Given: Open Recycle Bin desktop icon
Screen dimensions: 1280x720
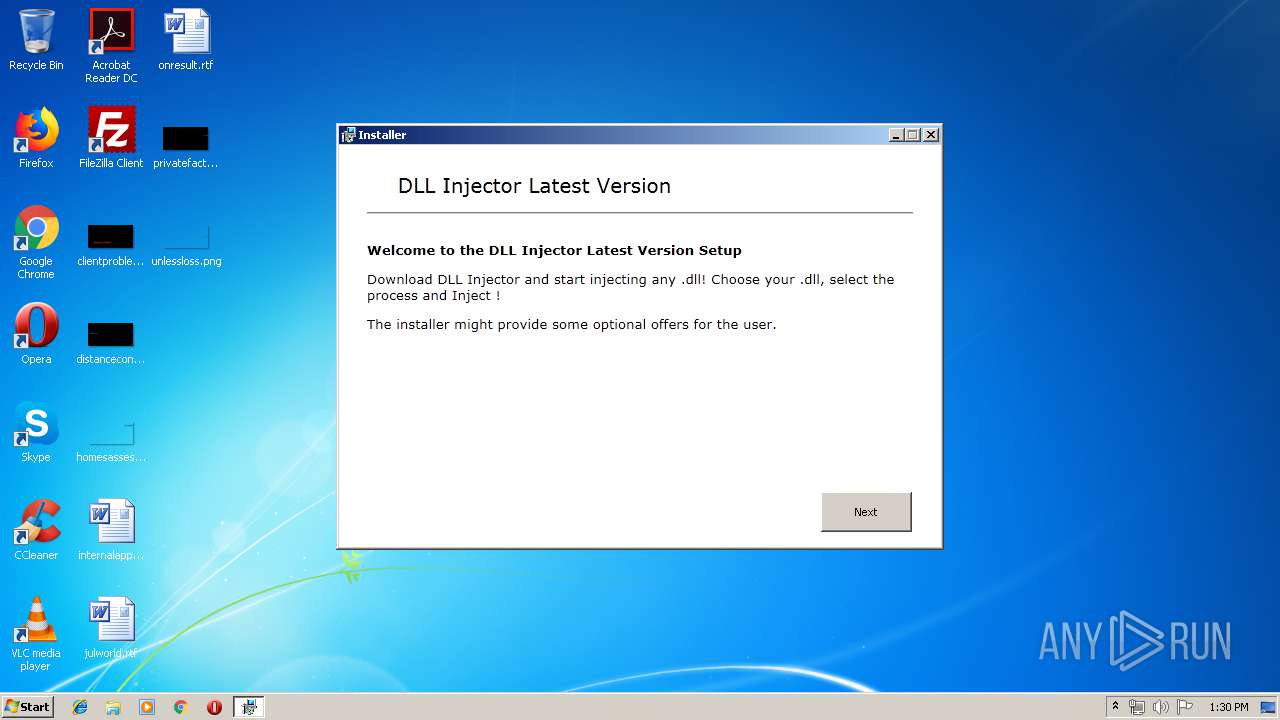Looking at the screenshot, I should (36, 40).
